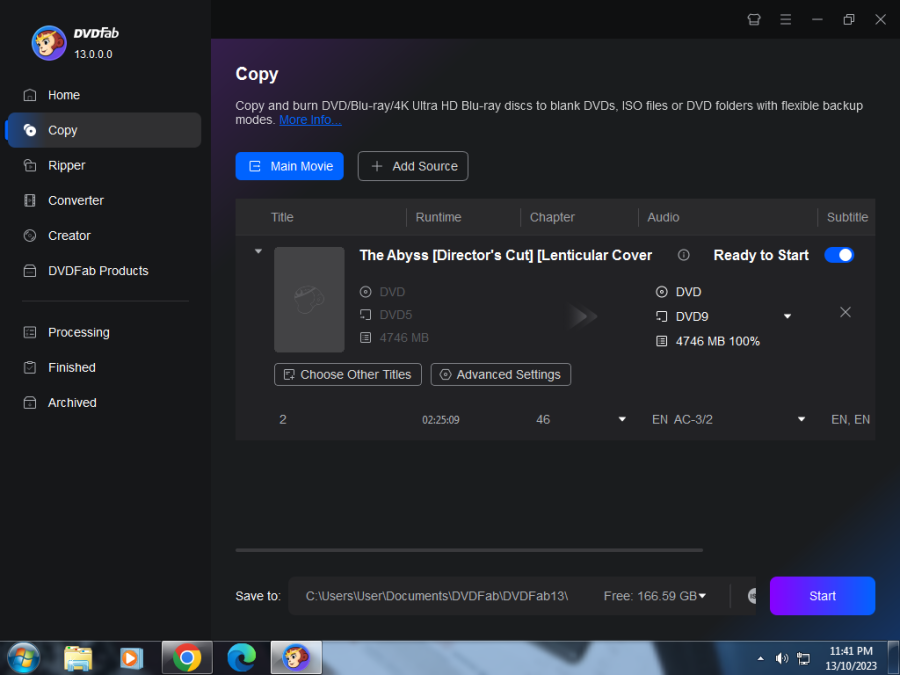This screenshot has width=900, height=675.
Task: Click the volume speaker icon in system tray
Action: (781, 658)
